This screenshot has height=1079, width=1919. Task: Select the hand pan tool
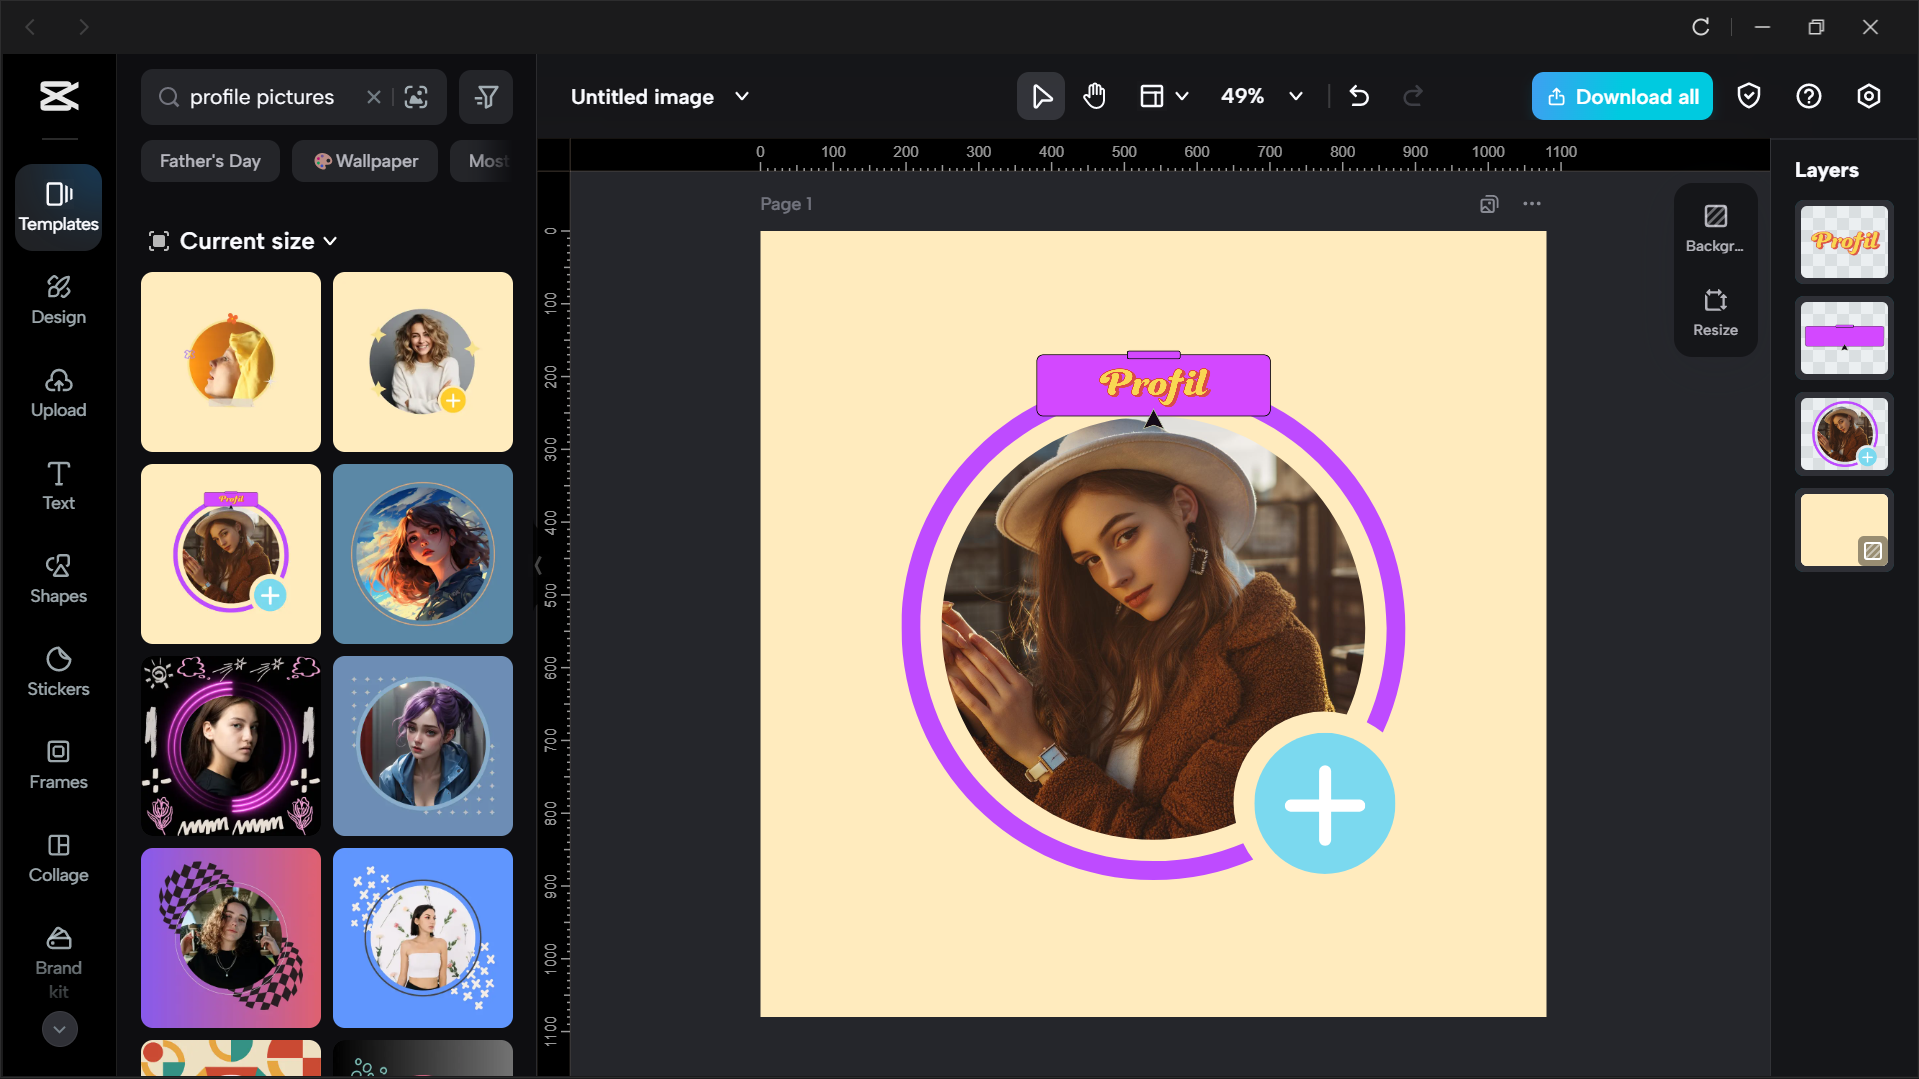(1095, 96)
